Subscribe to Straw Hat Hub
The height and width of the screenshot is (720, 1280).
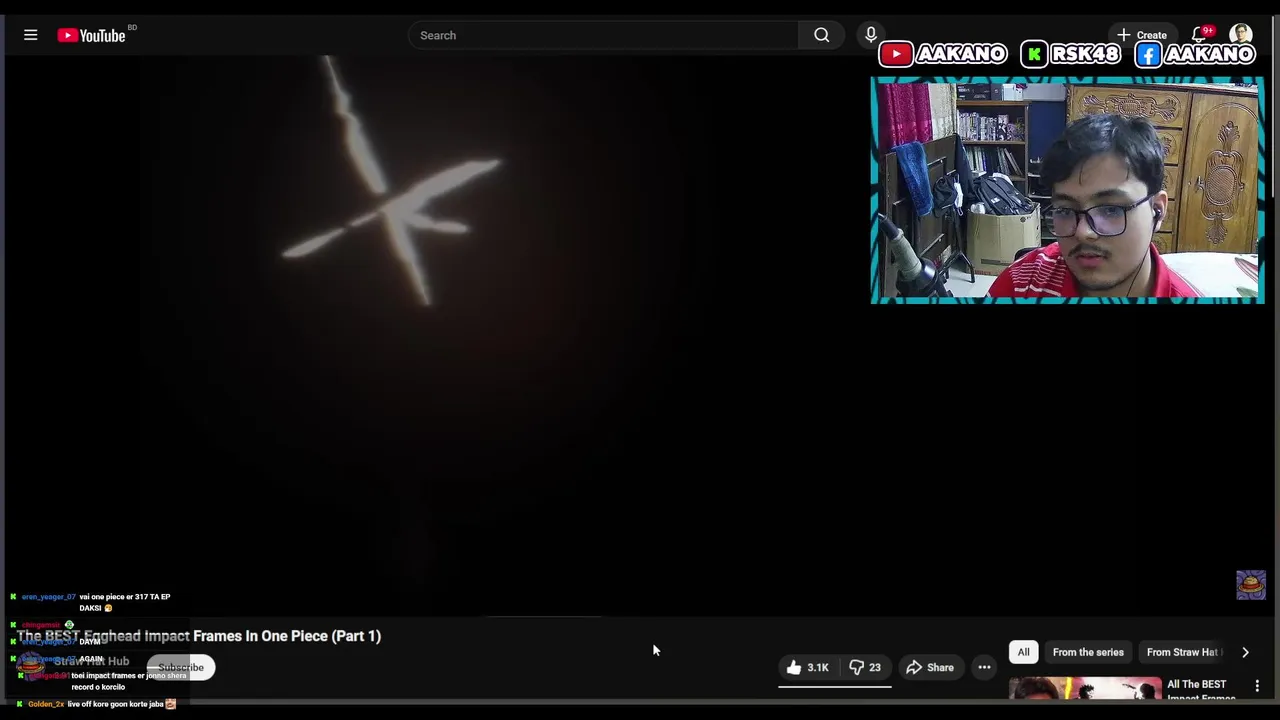click(x=181, y=667)
